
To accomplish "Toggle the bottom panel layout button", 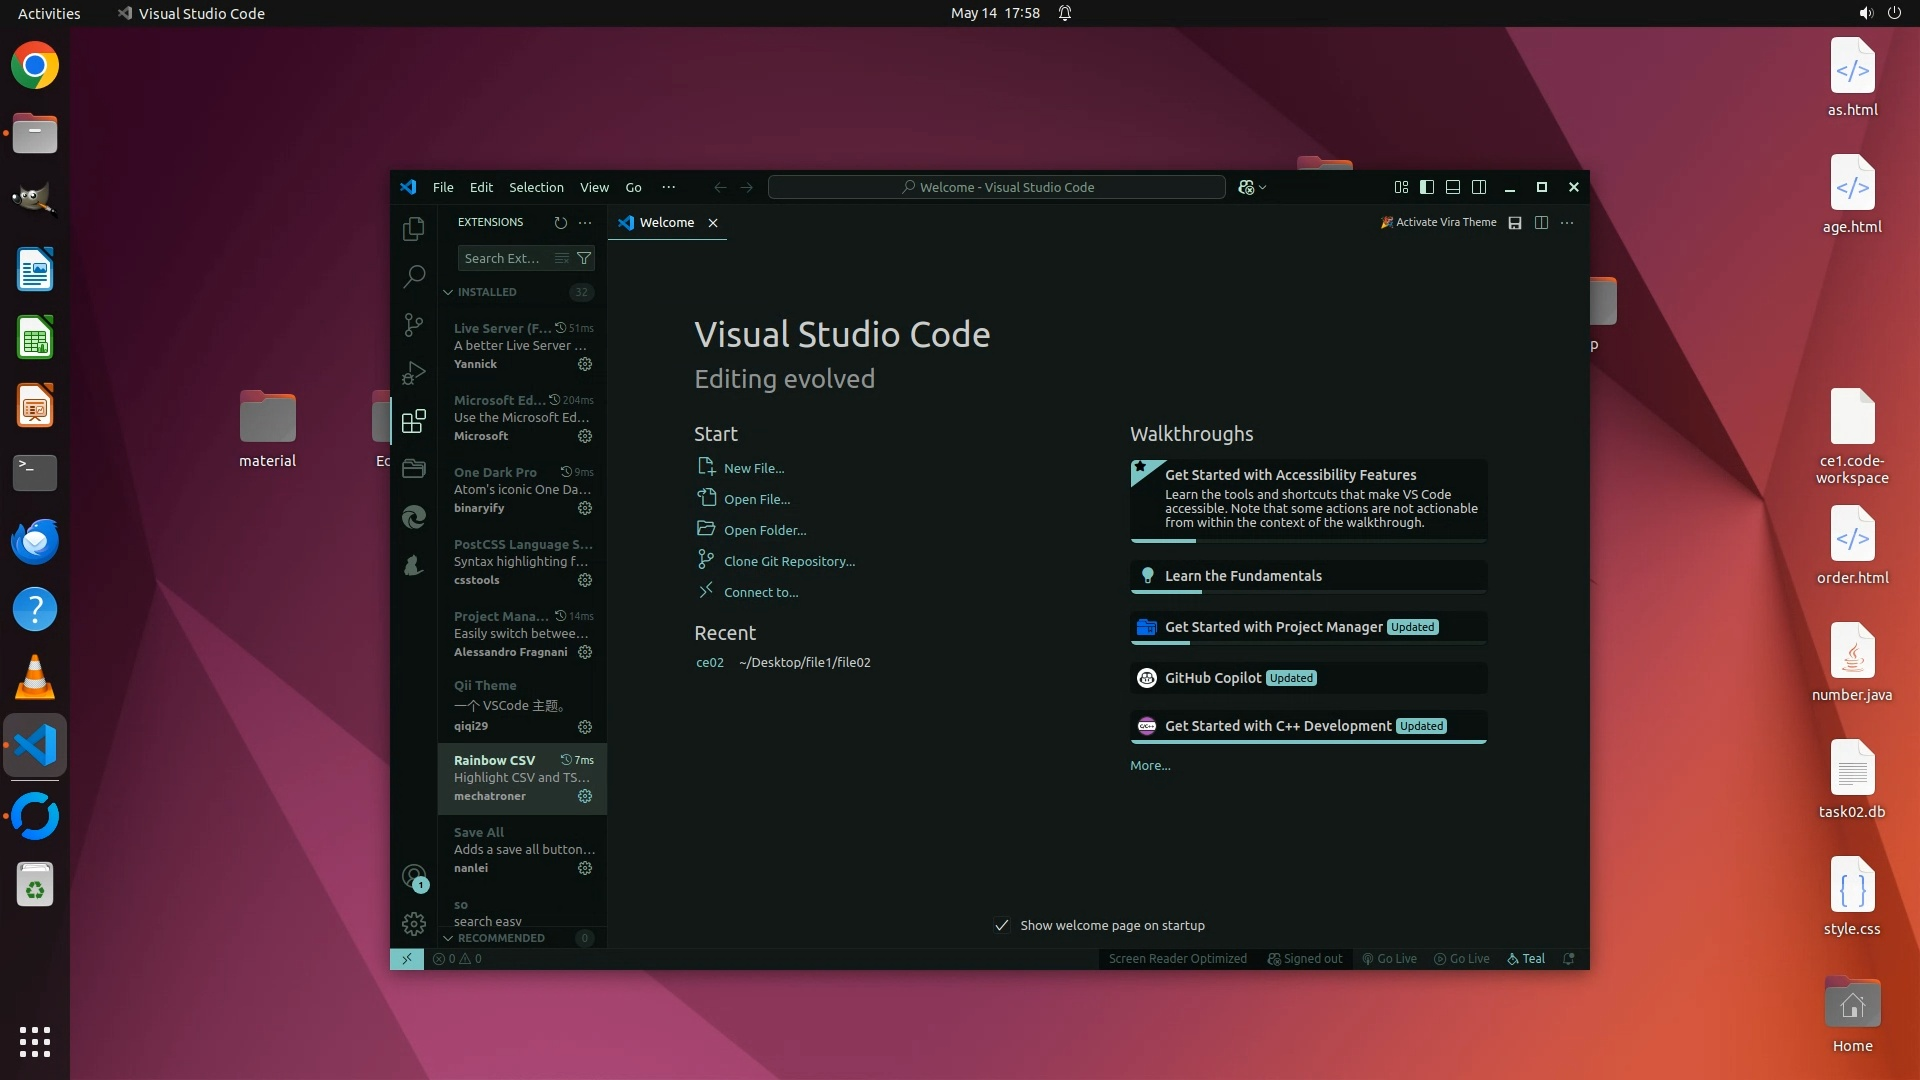I will 1453,187.
